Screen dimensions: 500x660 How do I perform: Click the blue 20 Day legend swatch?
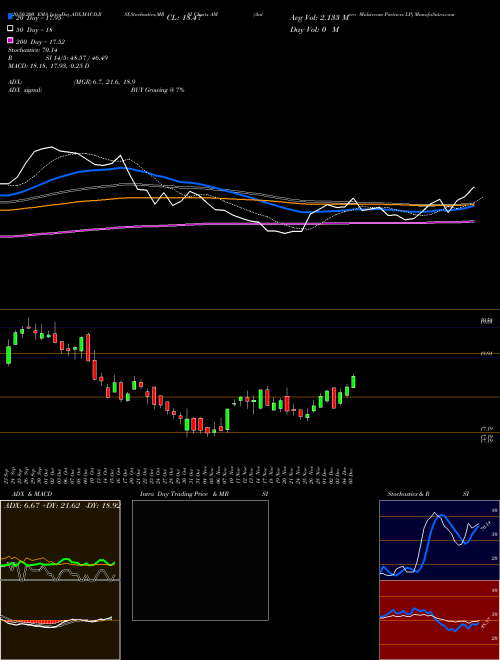click(10, 17)
